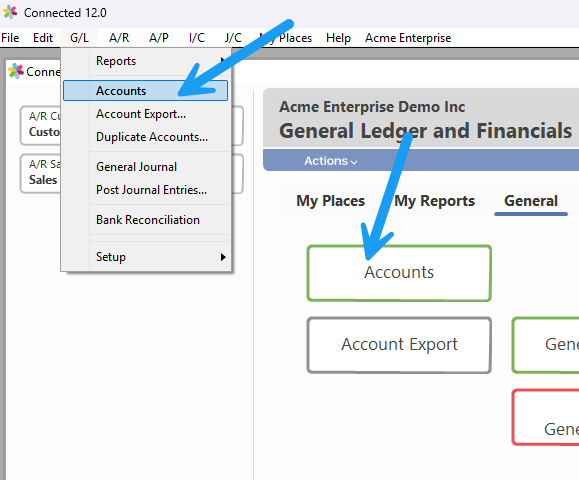Viewport: 579px width, 480px height.
Task: Open General Journal from G/L menu
Action: pos(145,167)
